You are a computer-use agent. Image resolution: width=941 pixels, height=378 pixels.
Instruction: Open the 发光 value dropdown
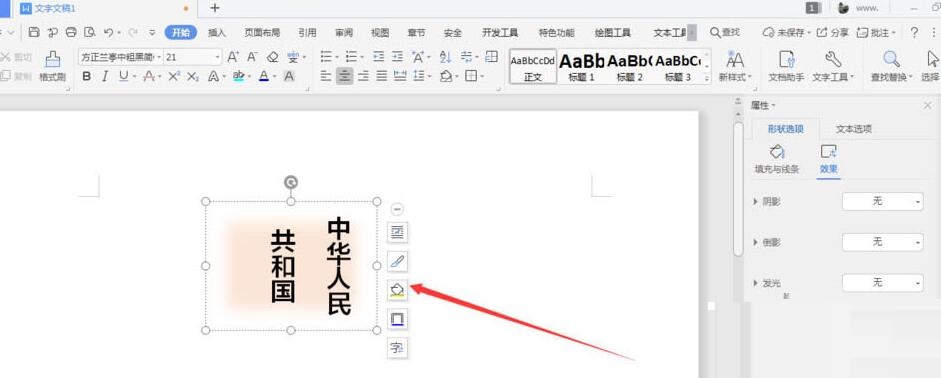coord(882,283)
